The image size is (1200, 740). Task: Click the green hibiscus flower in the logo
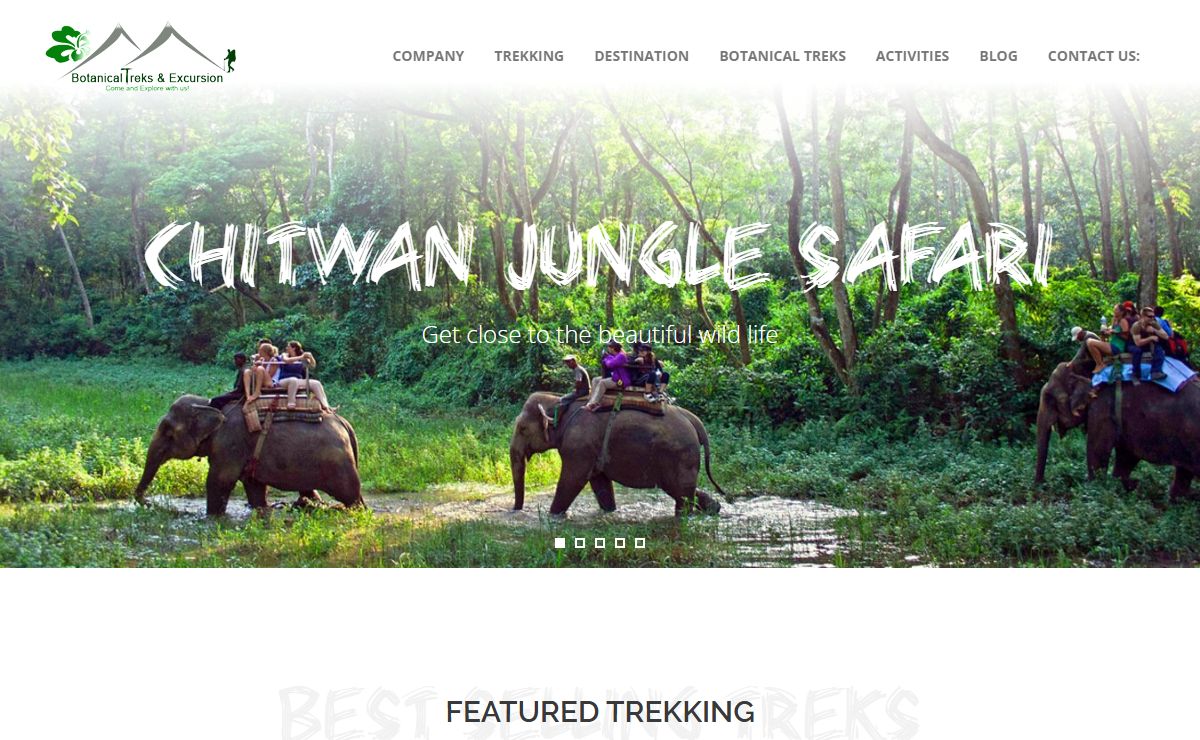tap(68, 44)
